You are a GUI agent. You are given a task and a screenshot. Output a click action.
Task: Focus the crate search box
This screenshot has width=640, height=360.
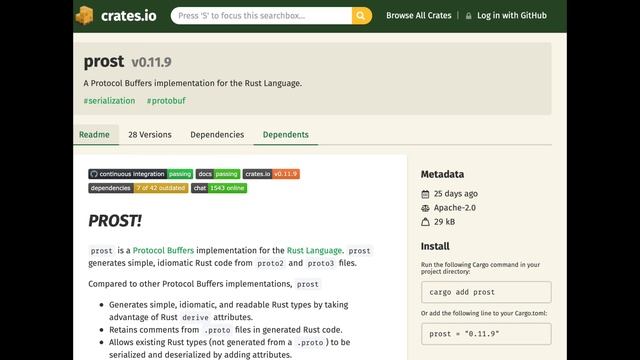click(x=261, y=16)
